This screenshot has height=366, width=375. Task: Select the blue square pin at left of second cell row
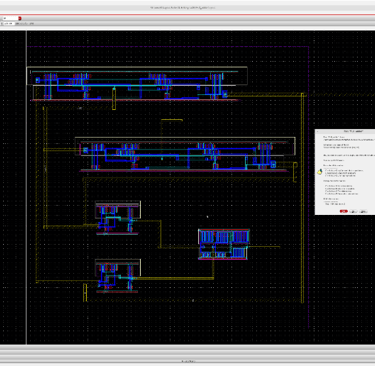click(85, 150)
